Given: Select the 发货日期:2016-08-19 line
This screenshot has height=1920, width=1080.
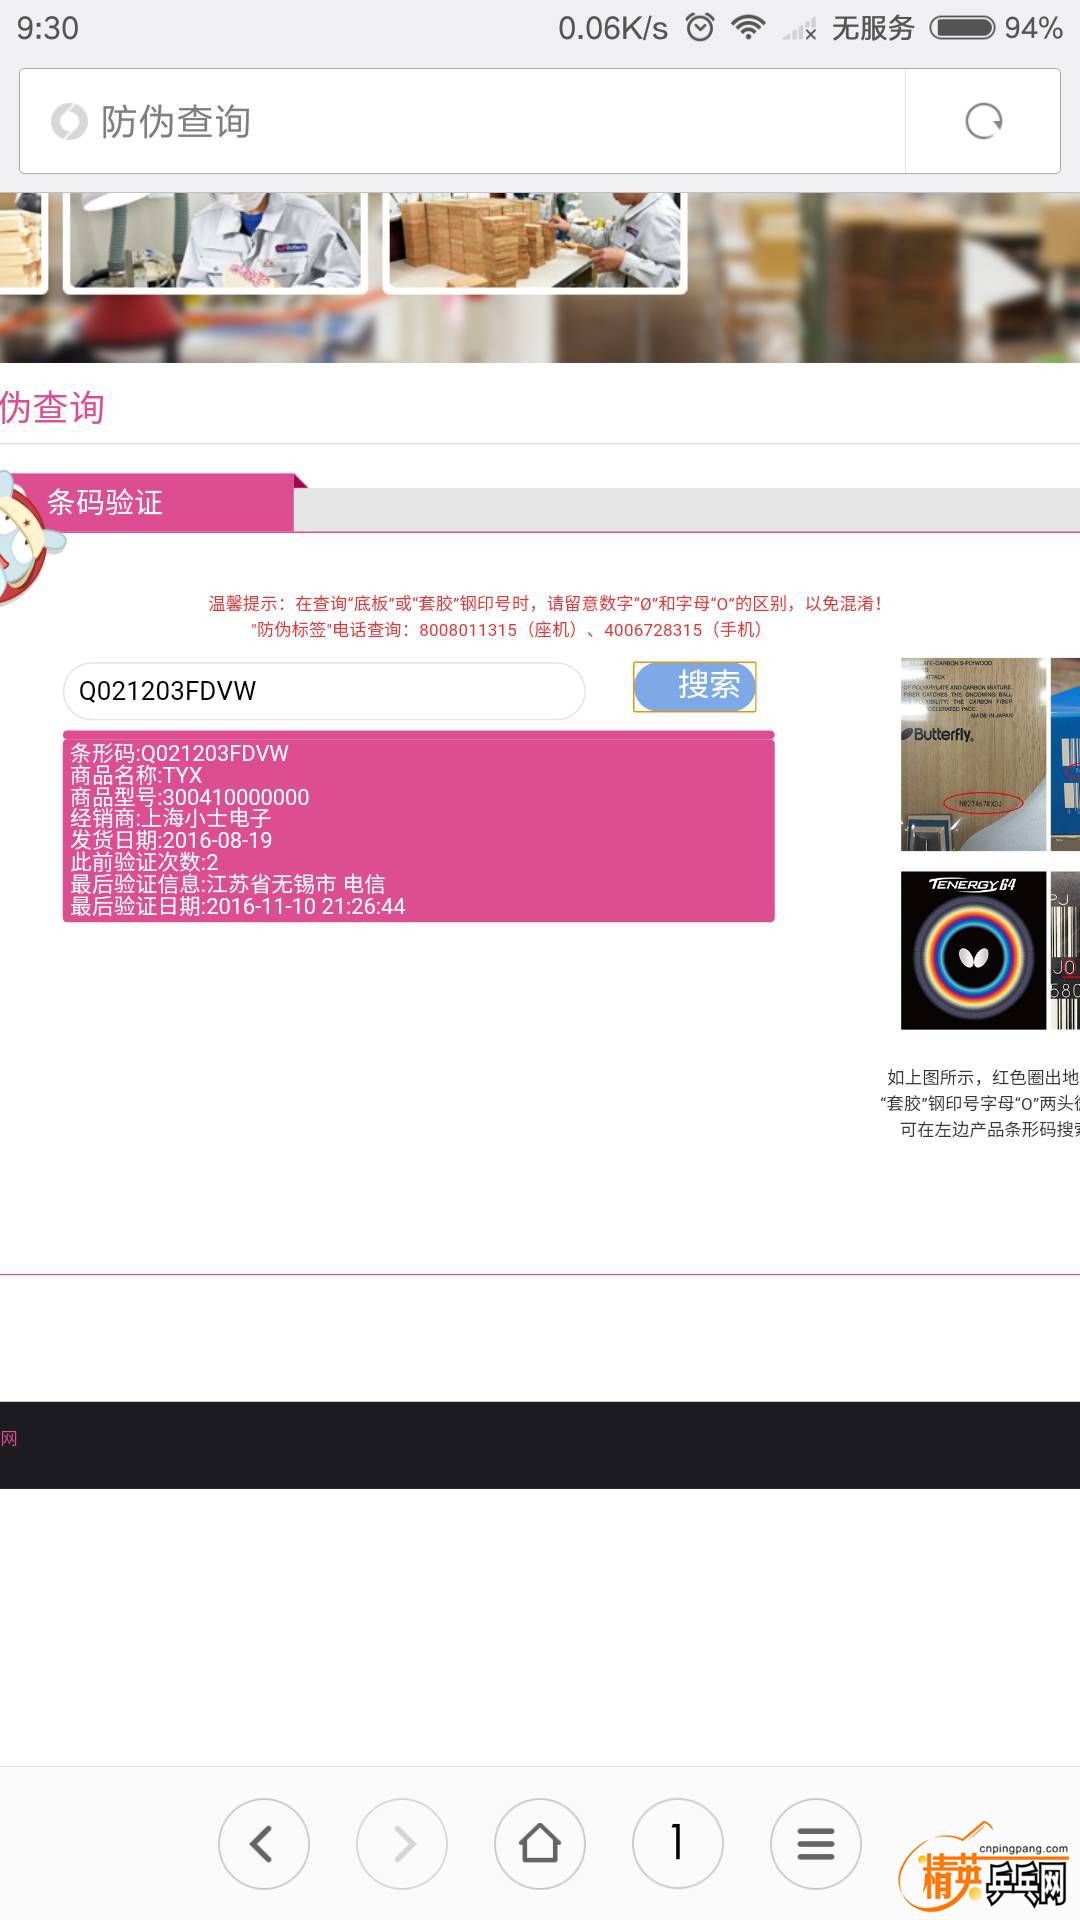Looking at the screenshot, I should click(x=171, y=840).
